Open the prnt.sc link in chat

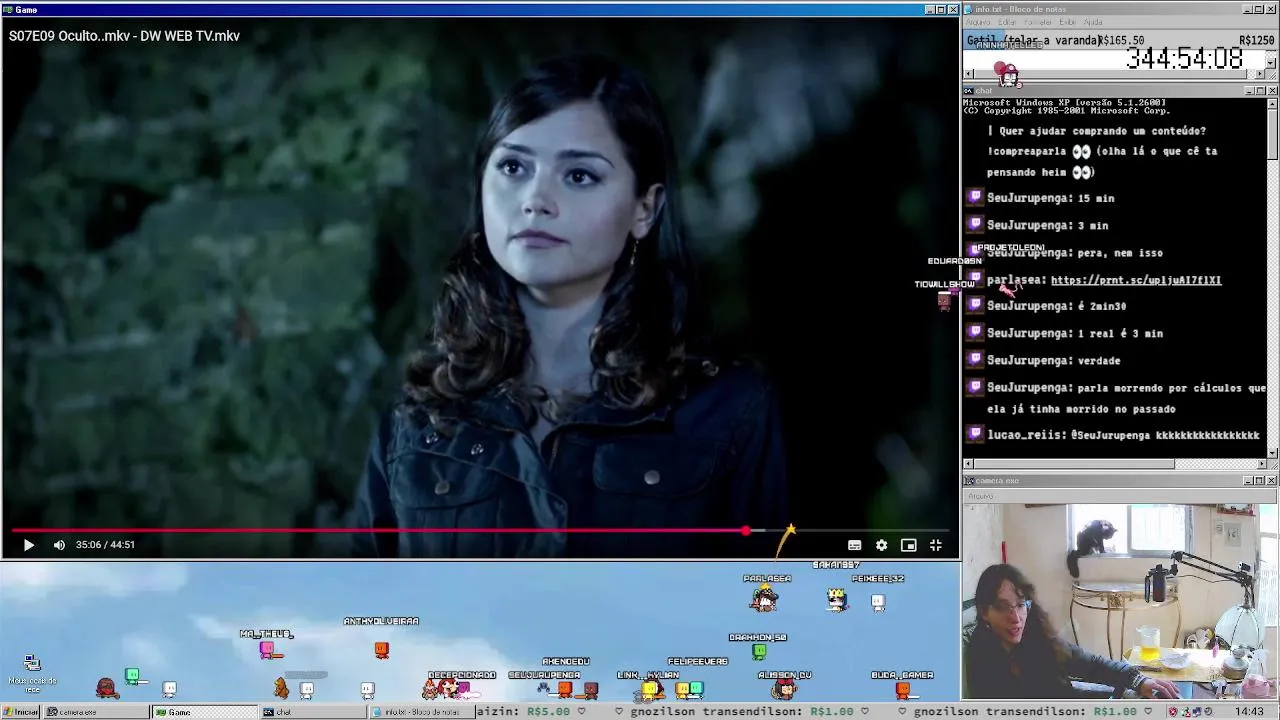pos(1136,280)
